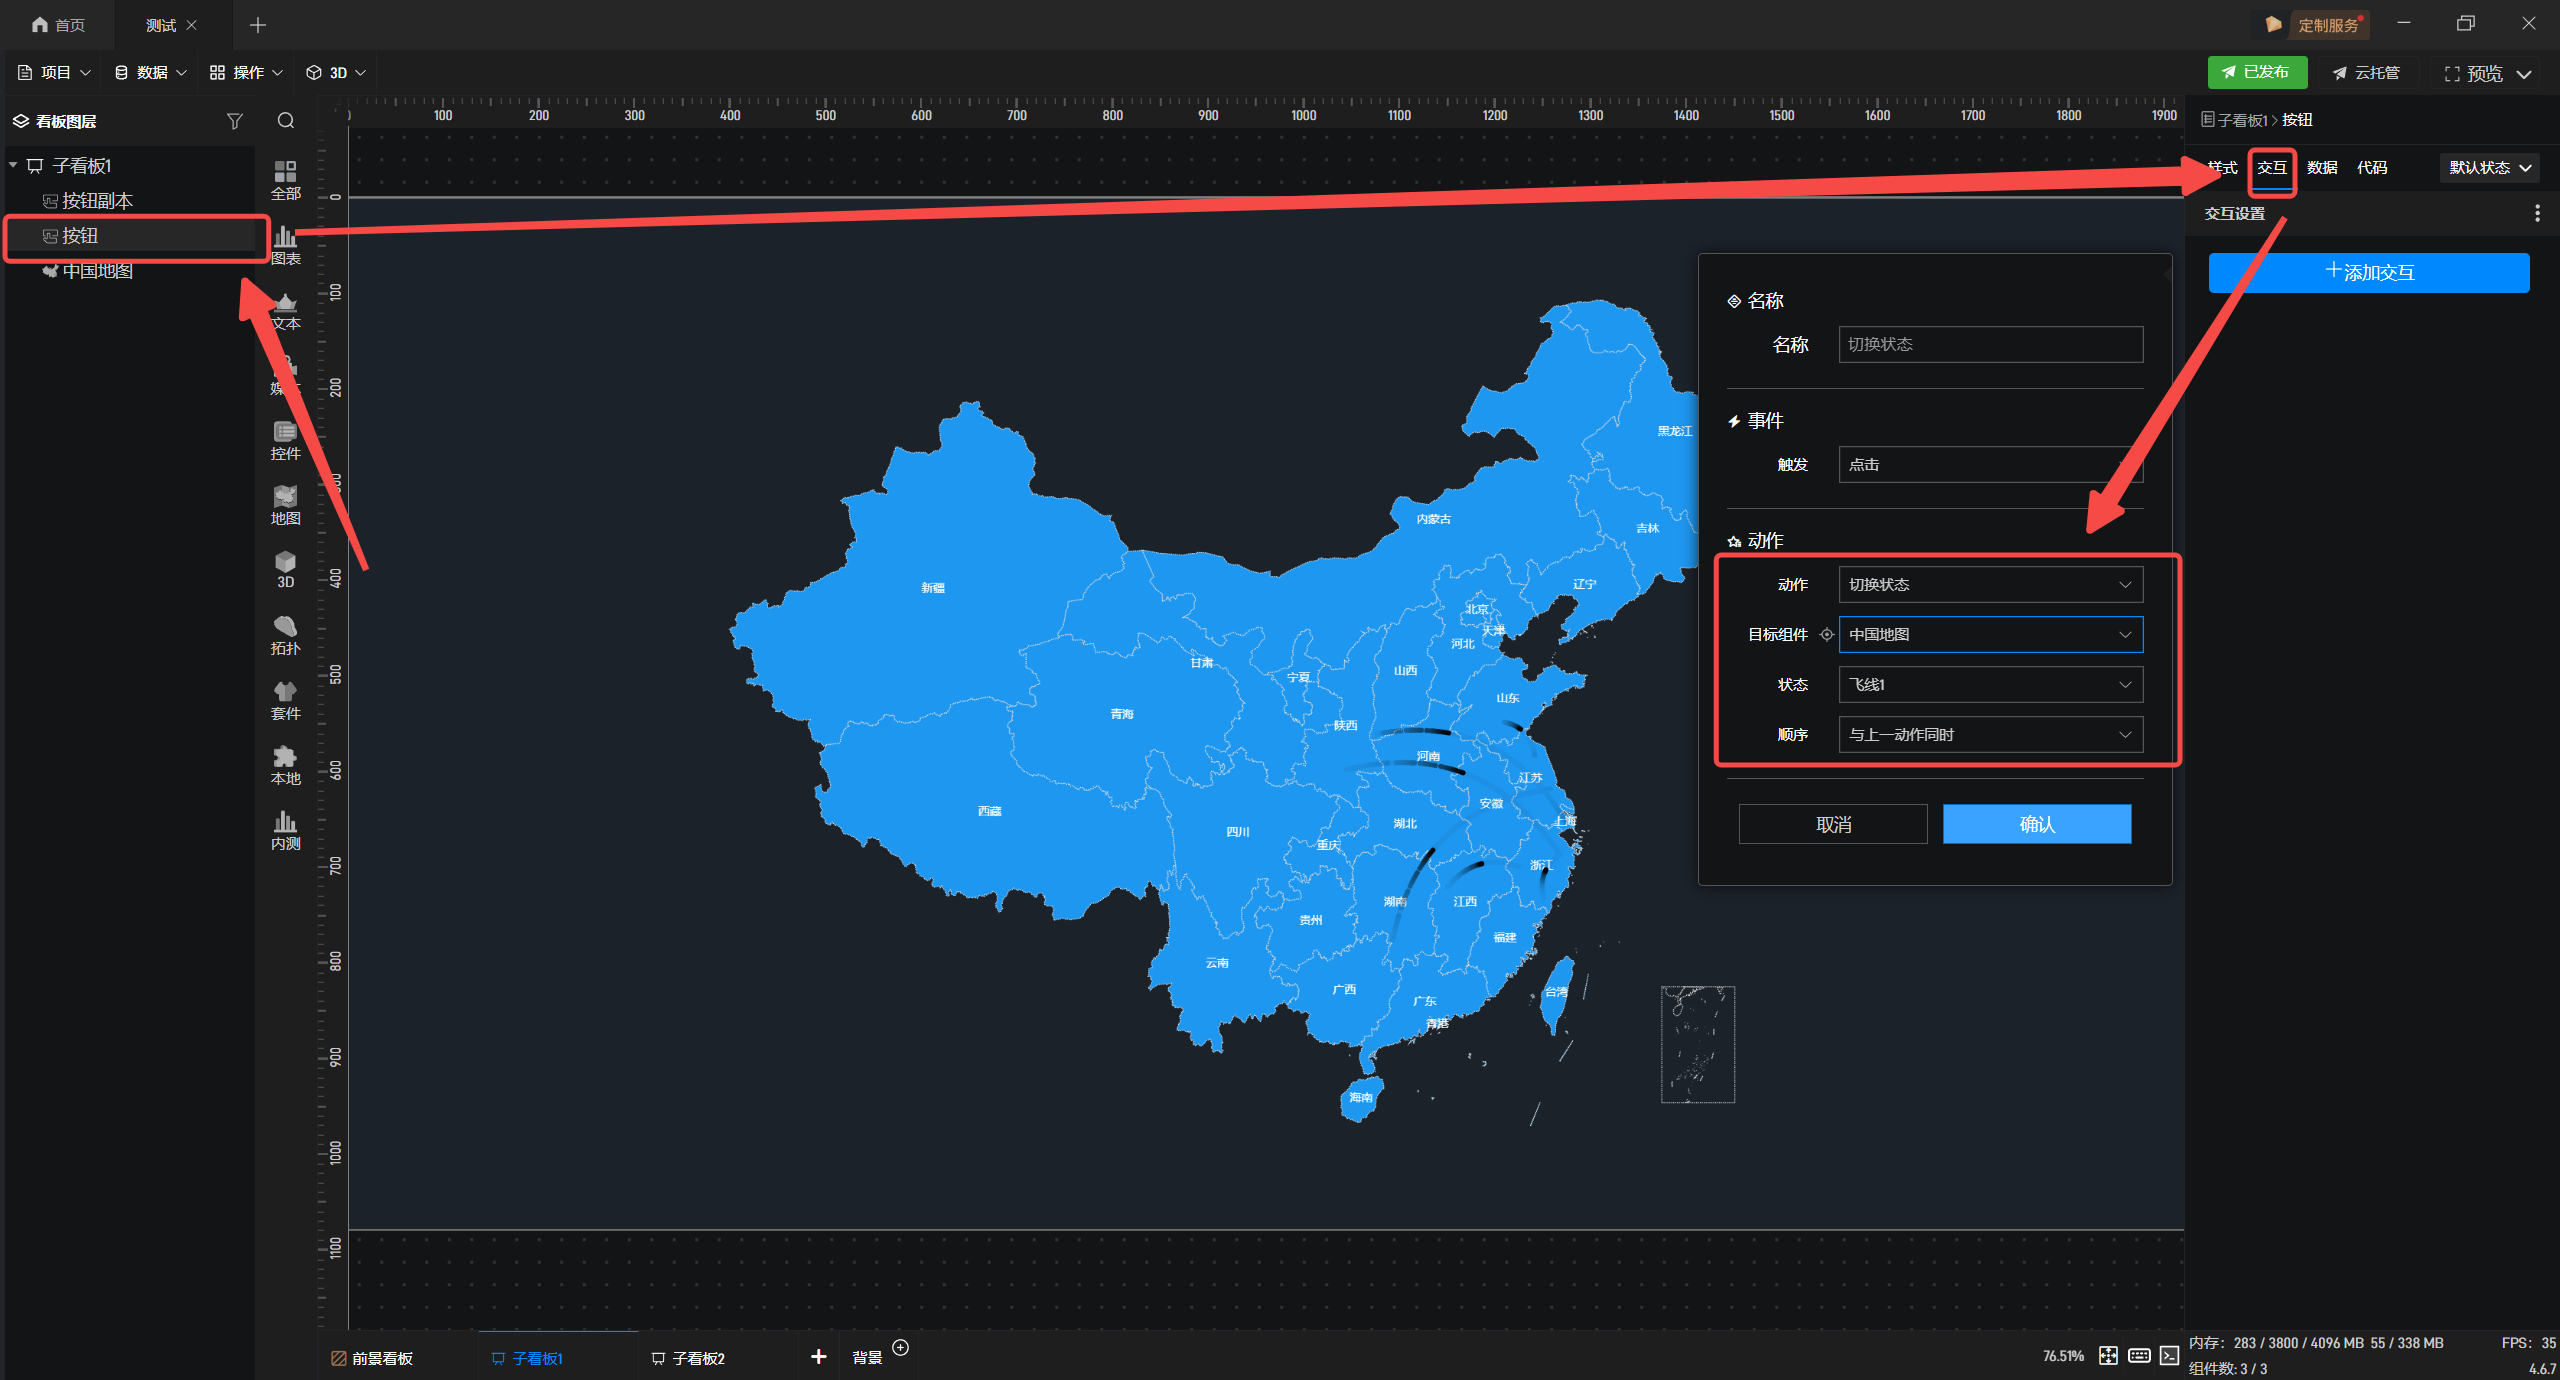Viewport: 2560px width, 1380px height.
Task: Open the 顺序 order dropdown
Action: point(1990,734)
